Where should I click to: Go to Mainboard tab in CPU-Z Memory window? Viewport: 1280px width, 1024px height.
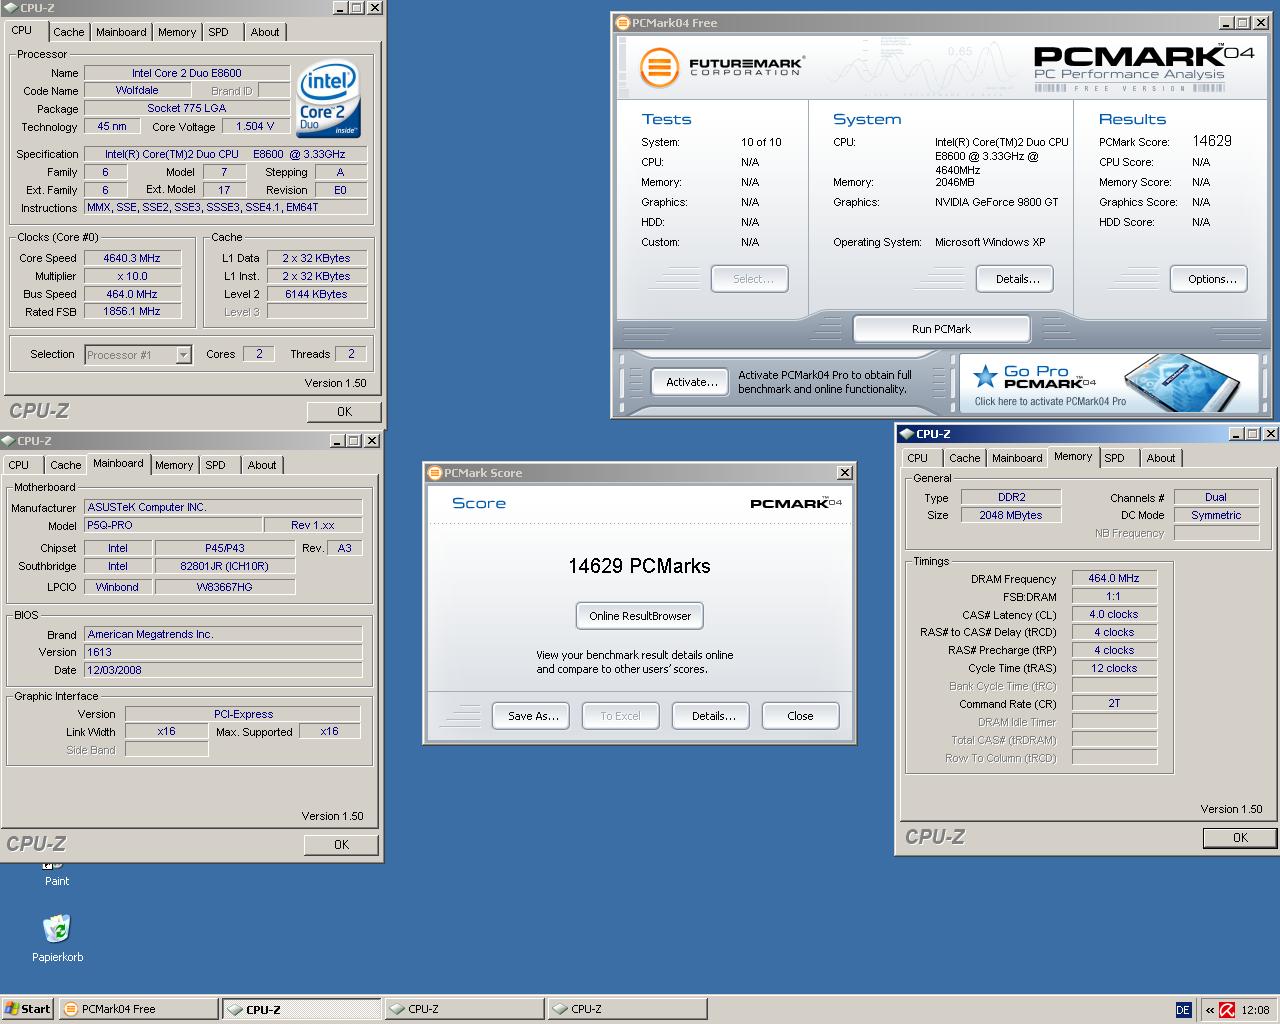click(x=1017, y=458)
